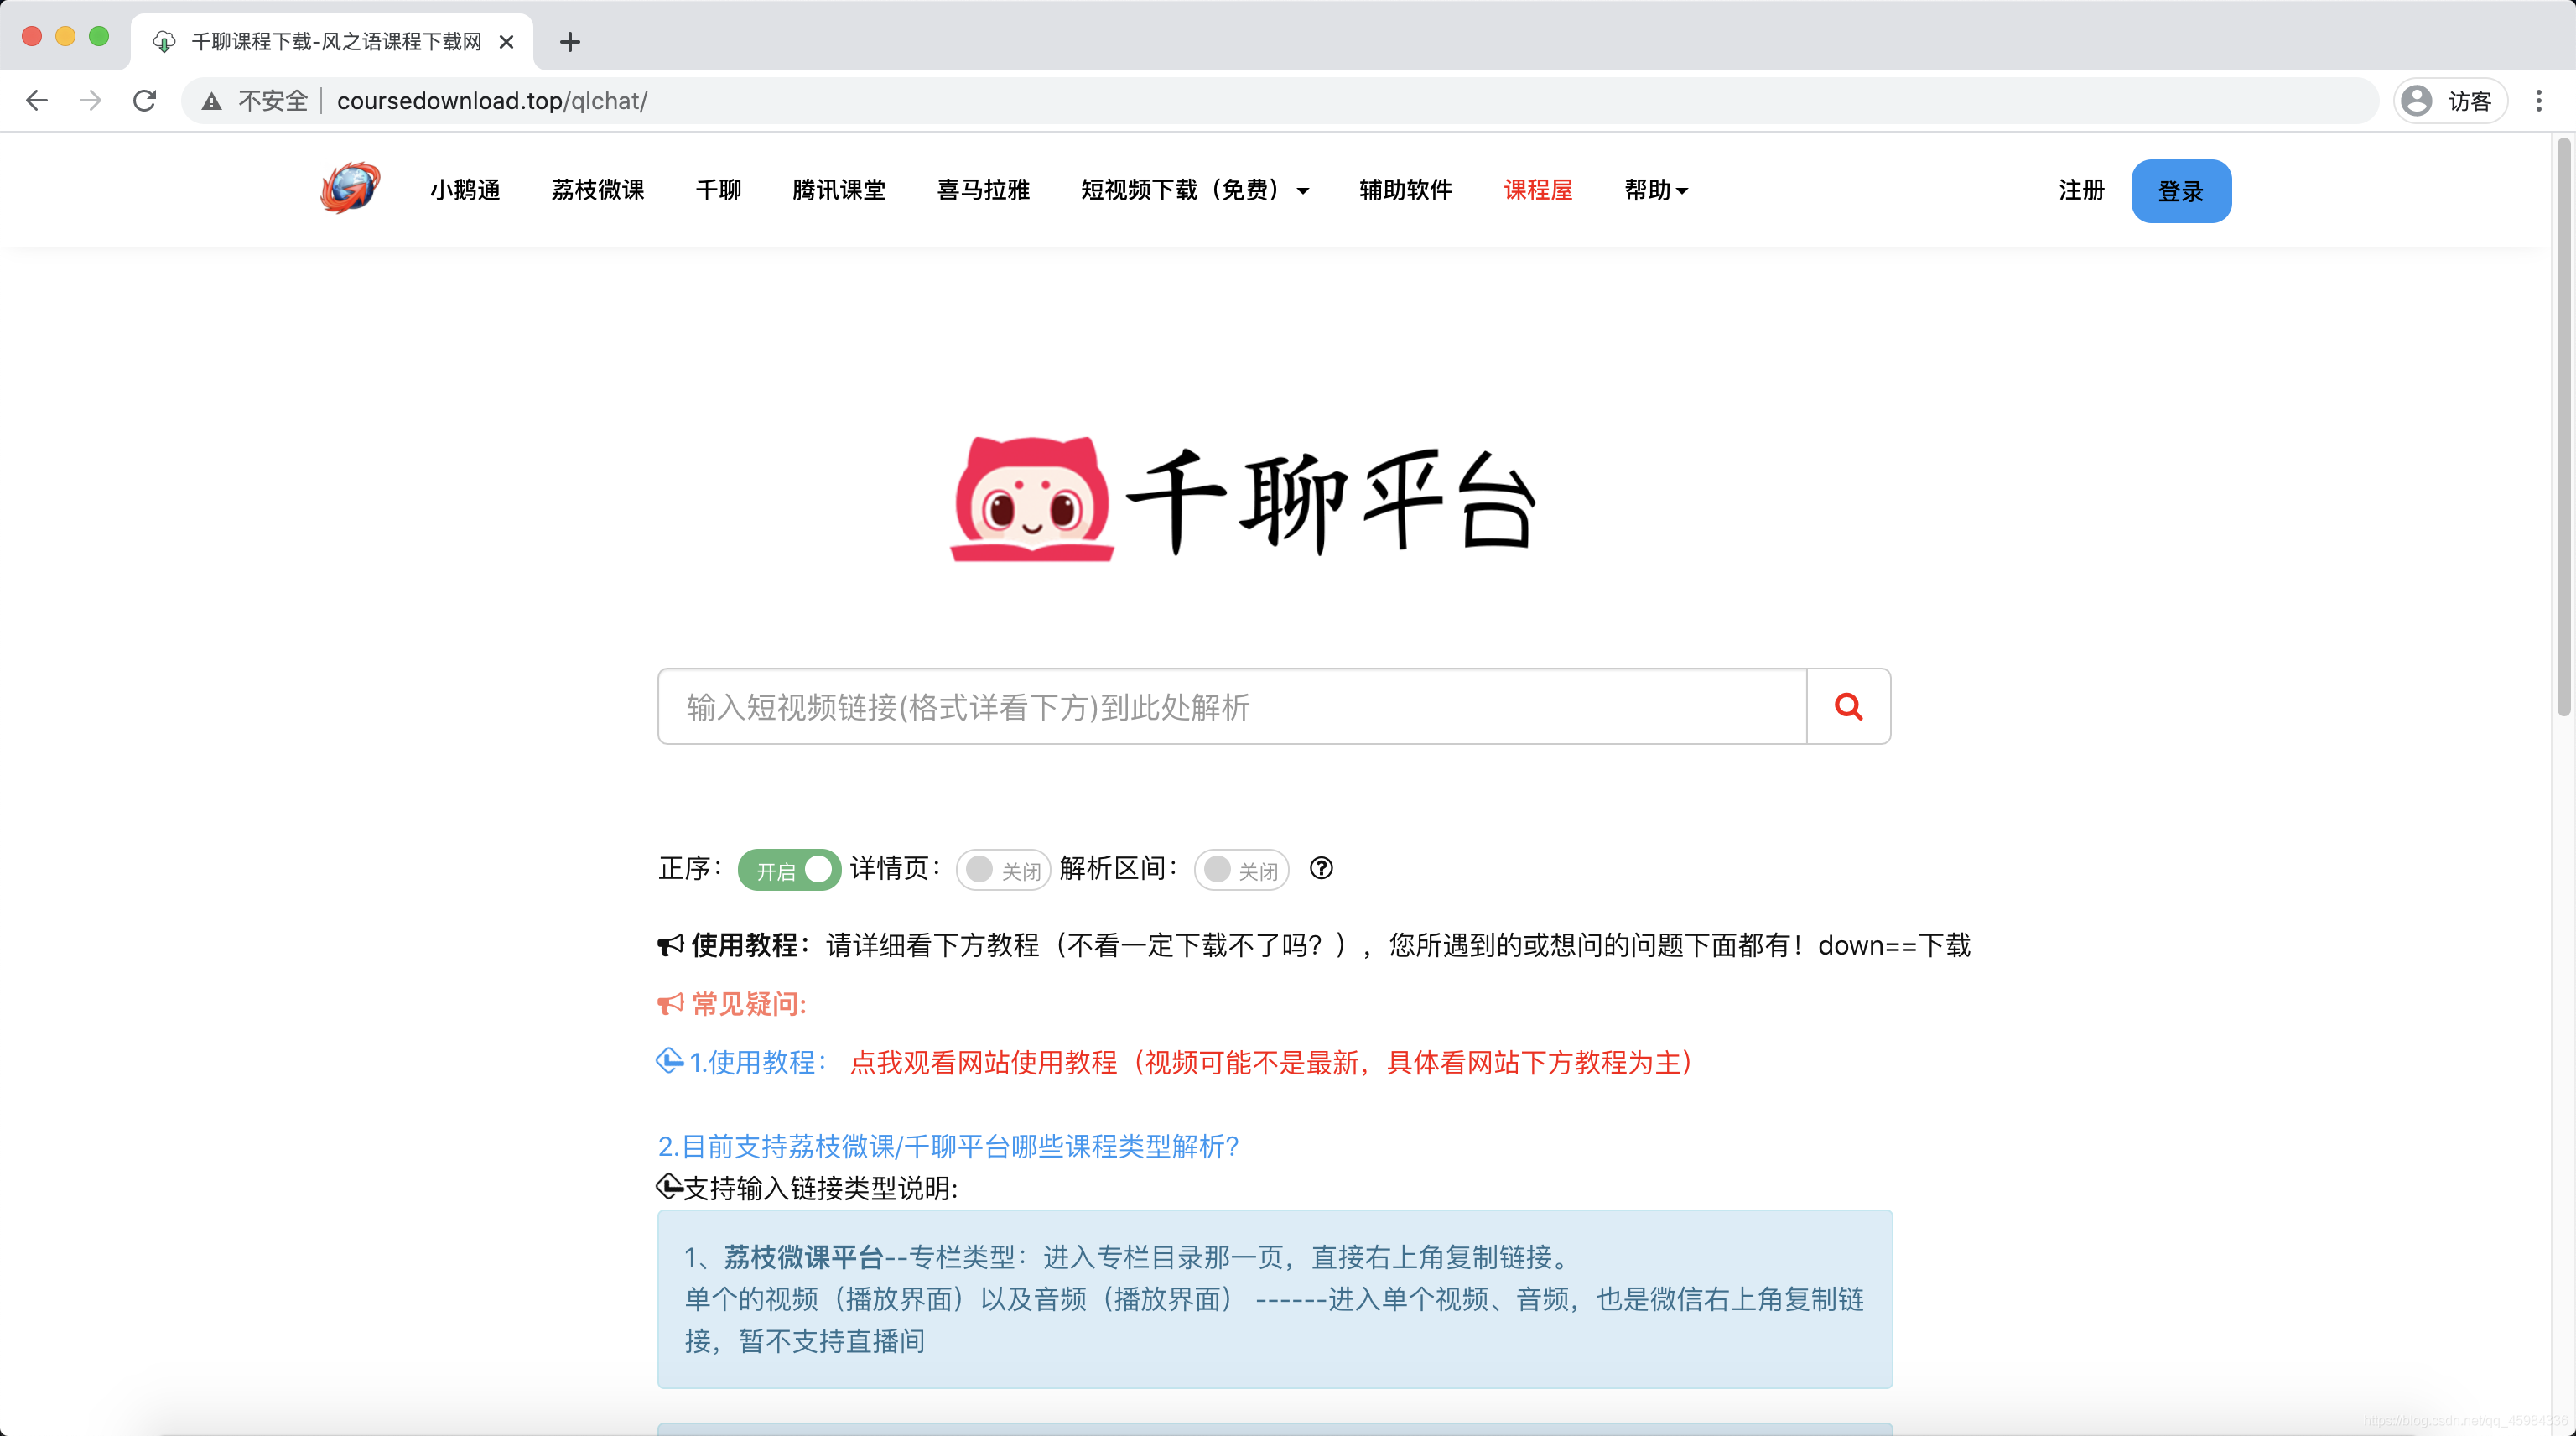Click the red megaphone icon beside 常见疑问
Viewport: 2576px width, 1436px height.
(x=670, y=1003)
